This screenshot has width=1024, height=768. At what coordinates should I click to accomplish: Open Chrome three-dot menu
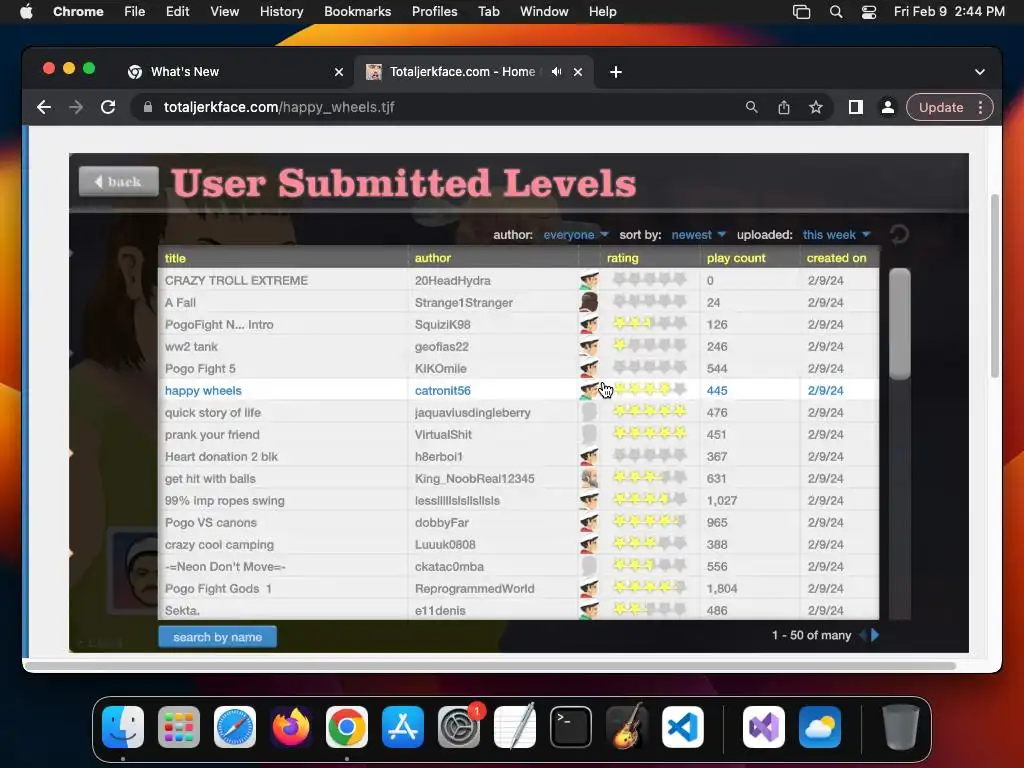coord(980,107)
